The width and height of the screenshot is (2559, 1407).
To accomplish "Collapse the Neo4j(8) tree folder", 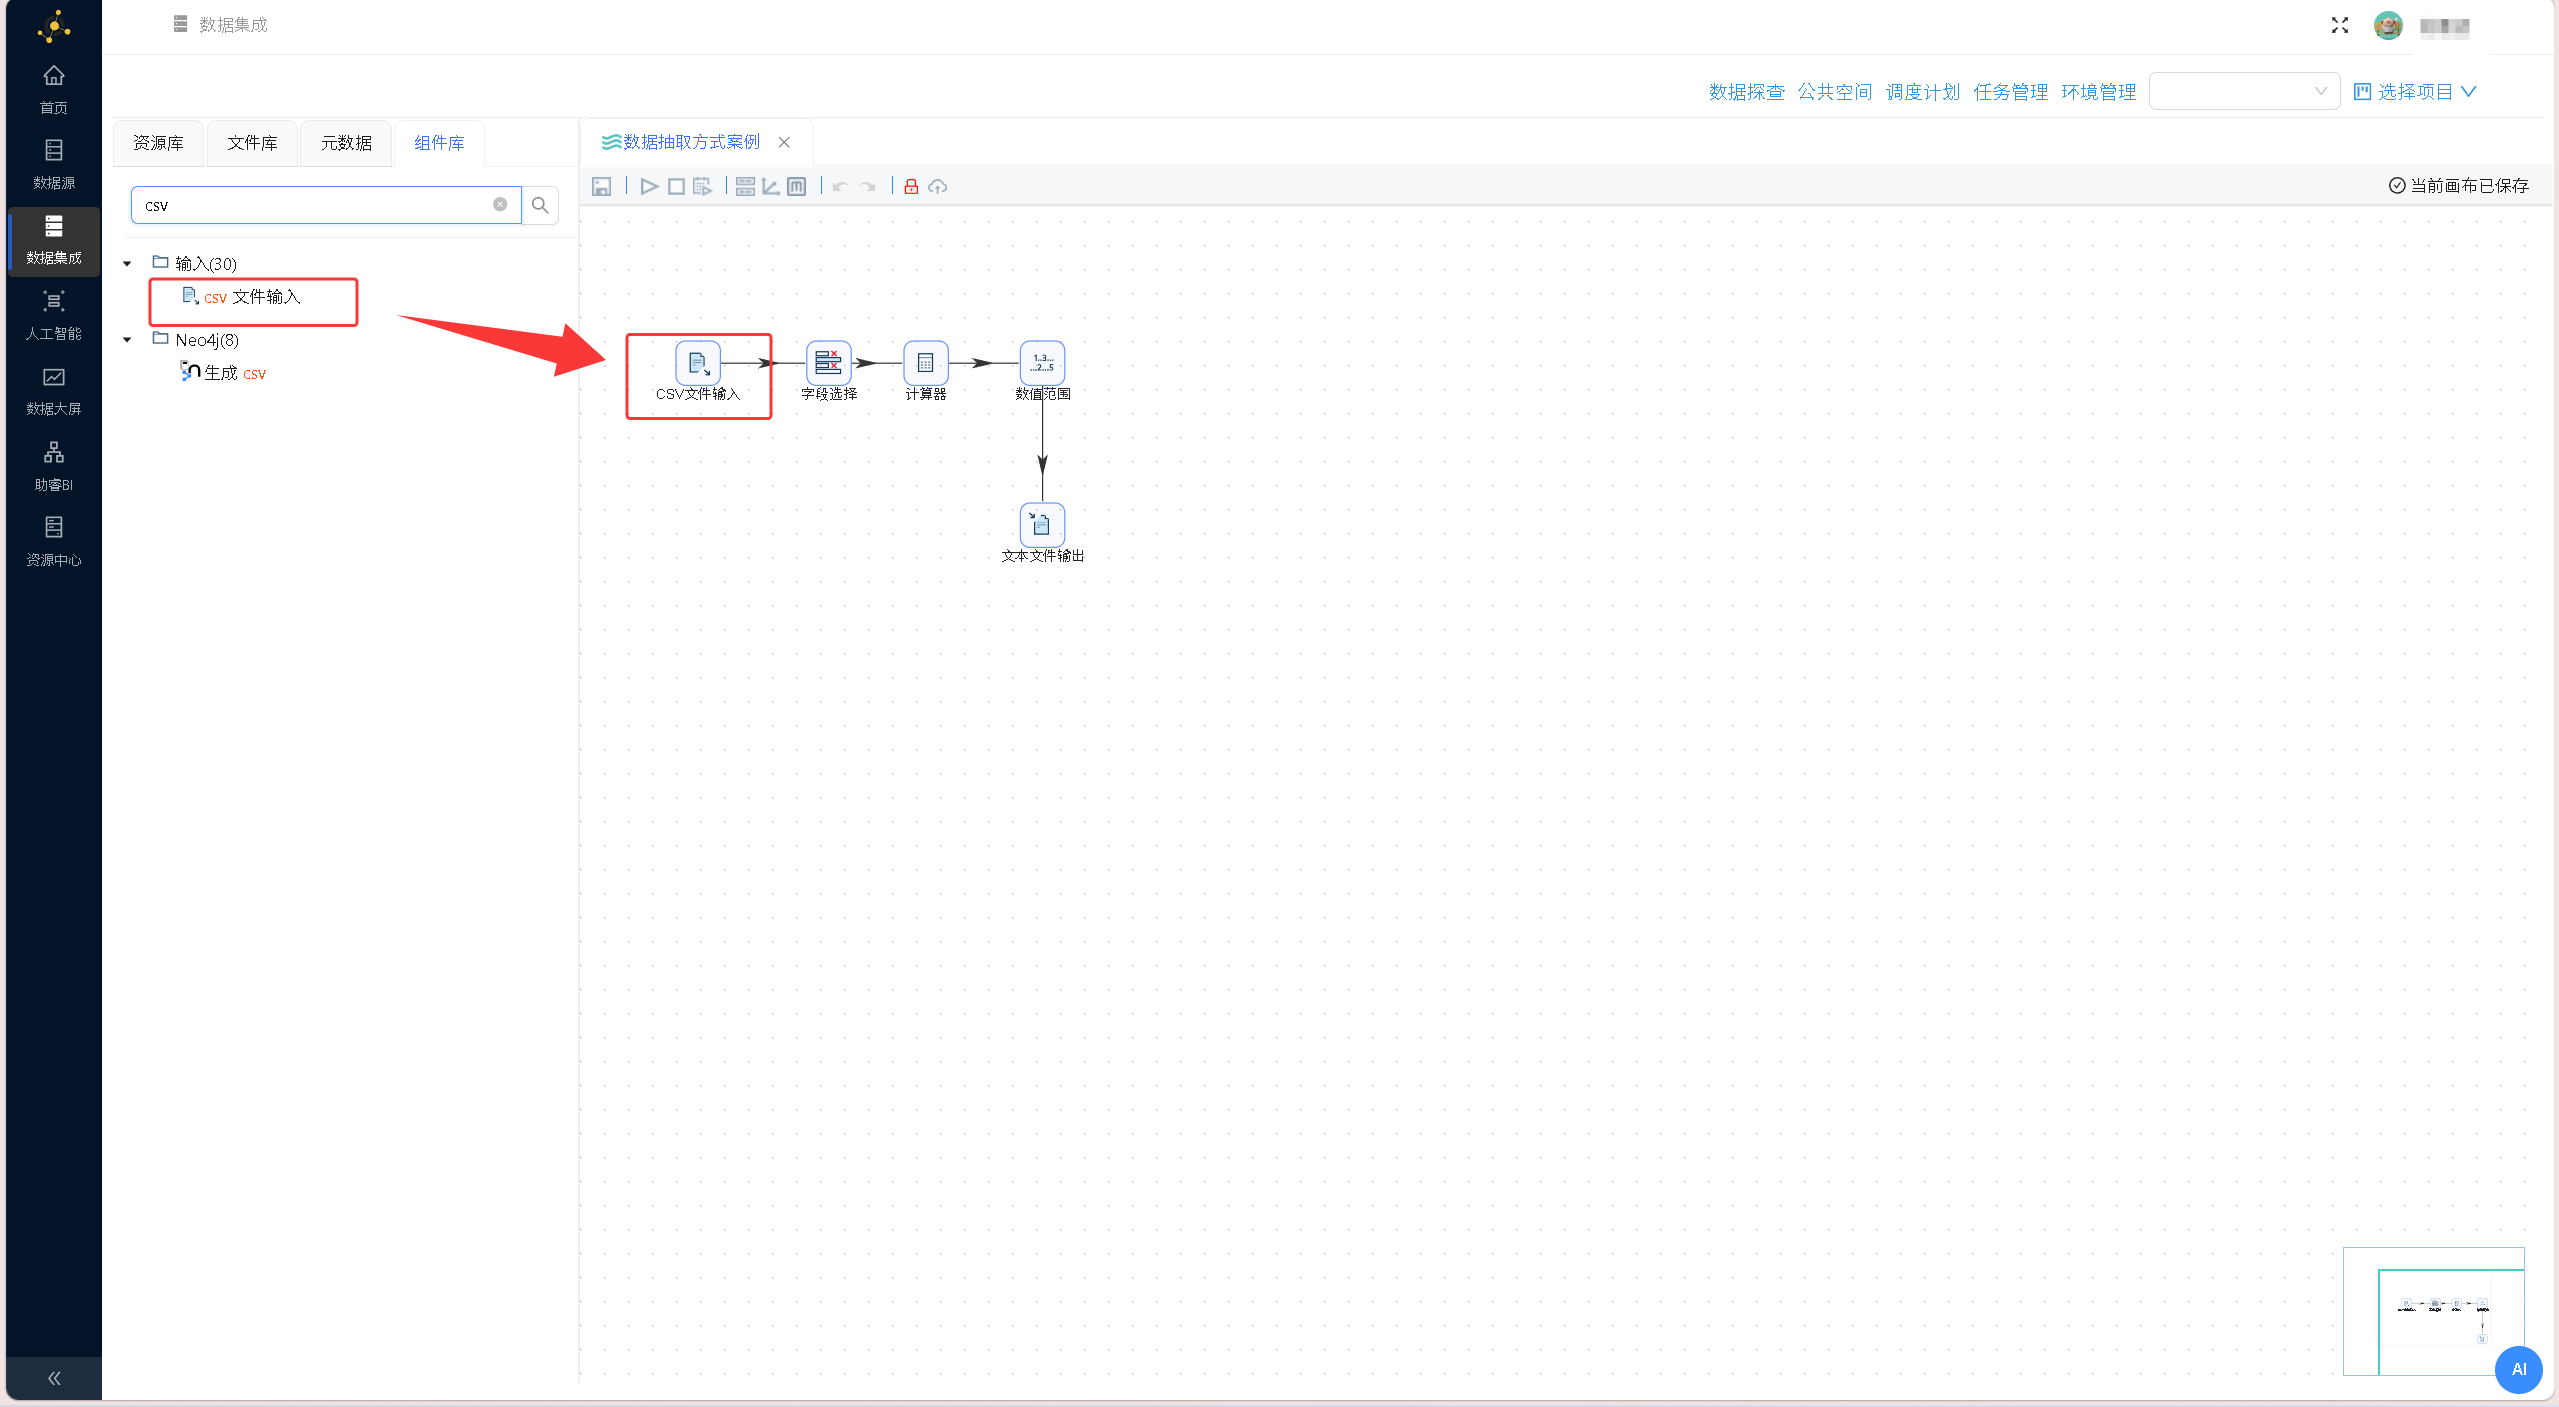I will pos(127,340).
